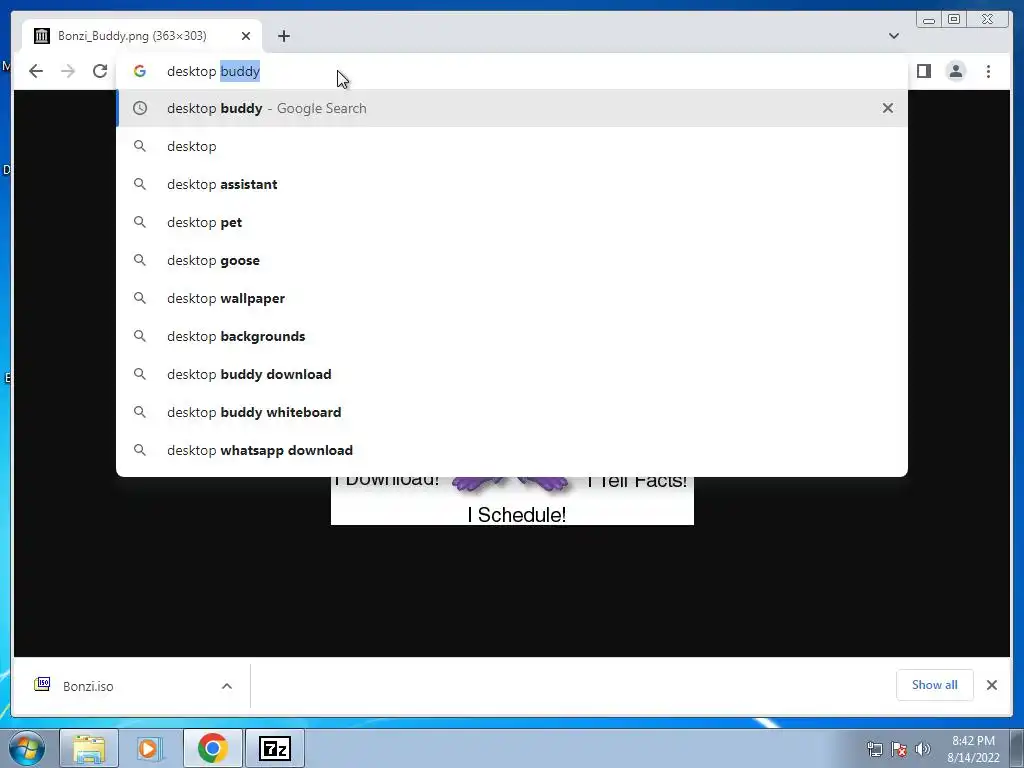This screenshot has height=768, width=1024.
Task: Reload the current page
Action: [100, 71]
